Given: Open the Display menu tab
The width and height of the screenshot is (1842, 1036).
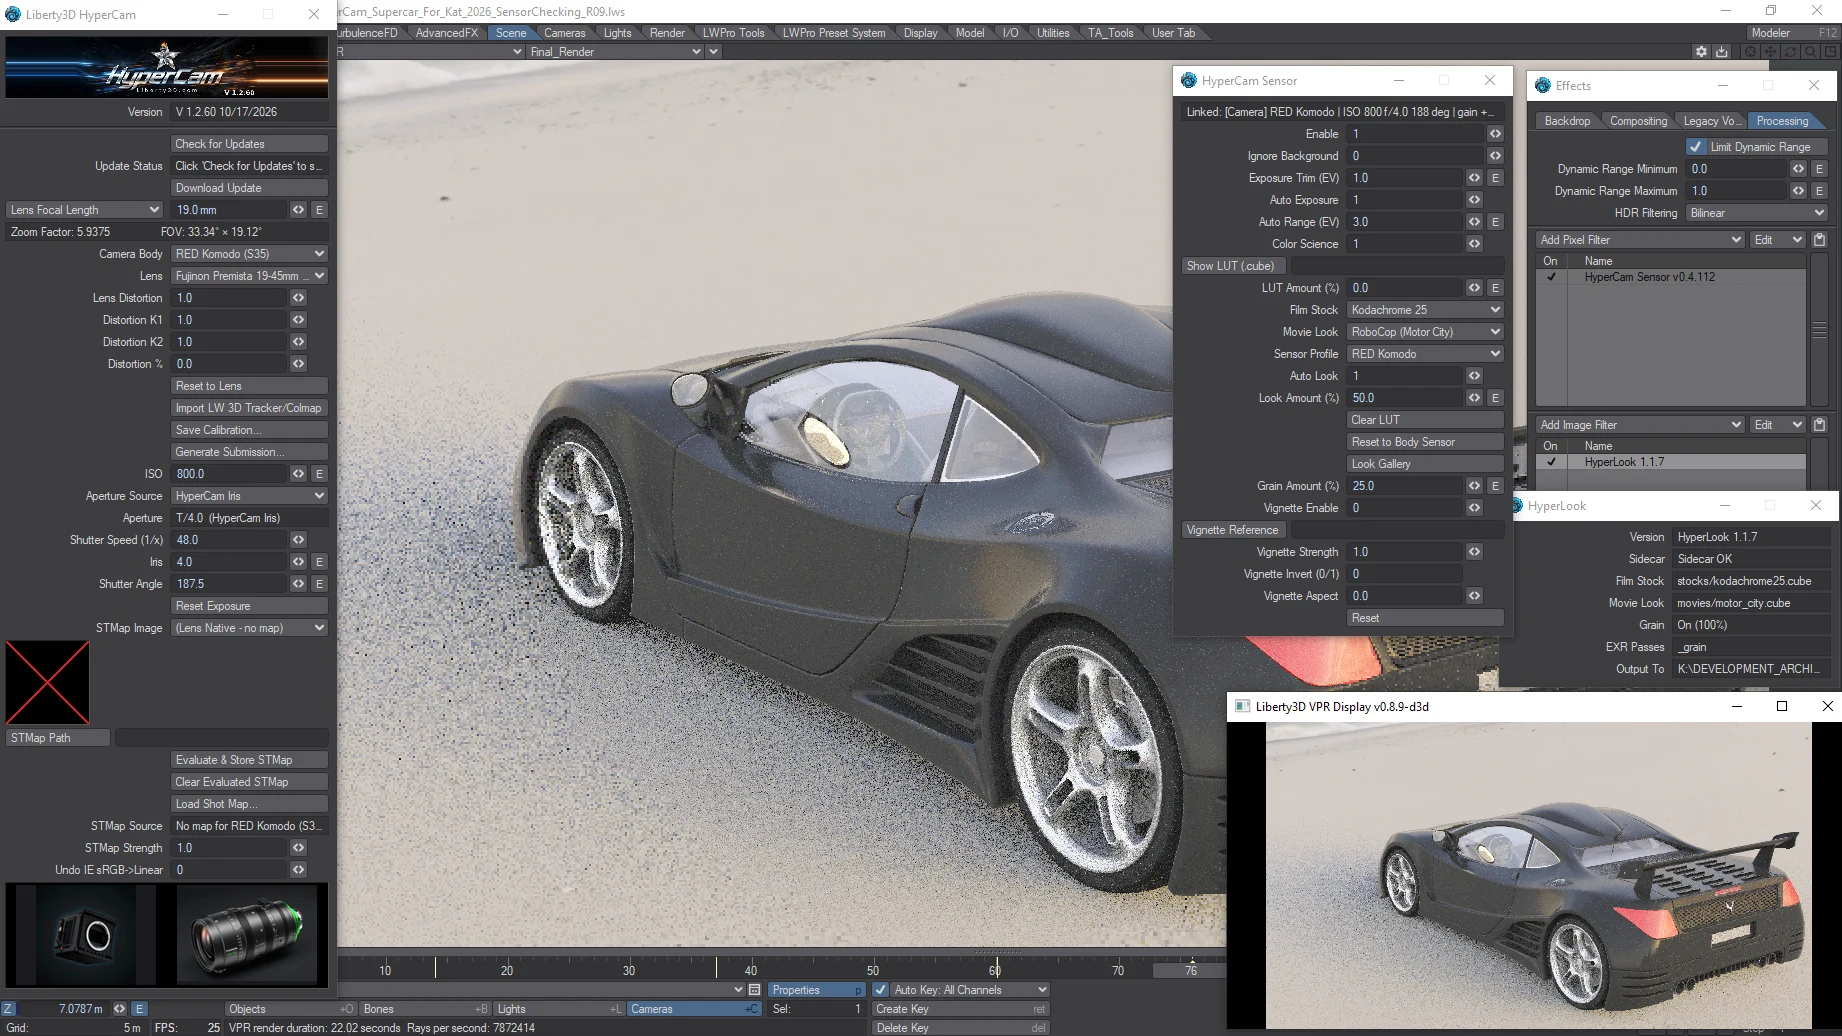Looking at the screenshot, I should pos(920,33).
